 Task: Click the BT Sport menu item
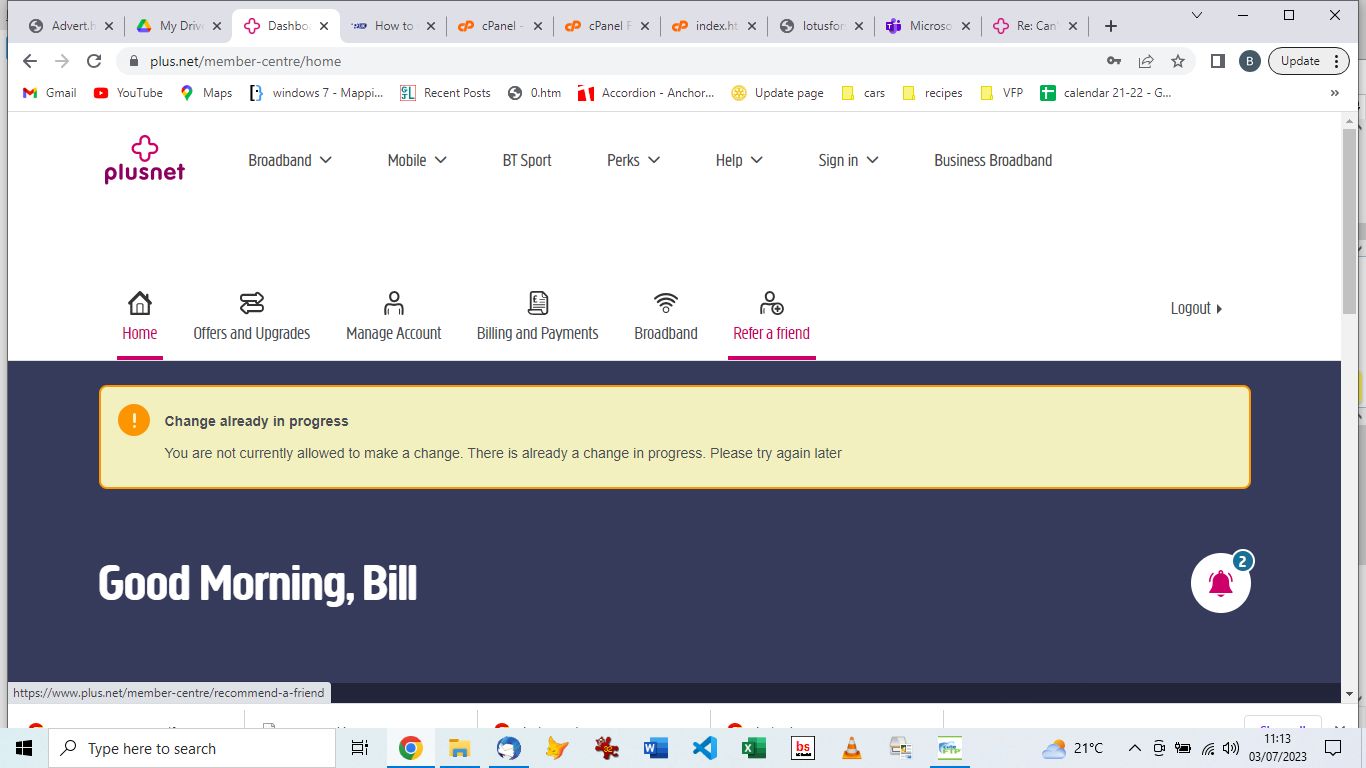[x=527, y=160]
